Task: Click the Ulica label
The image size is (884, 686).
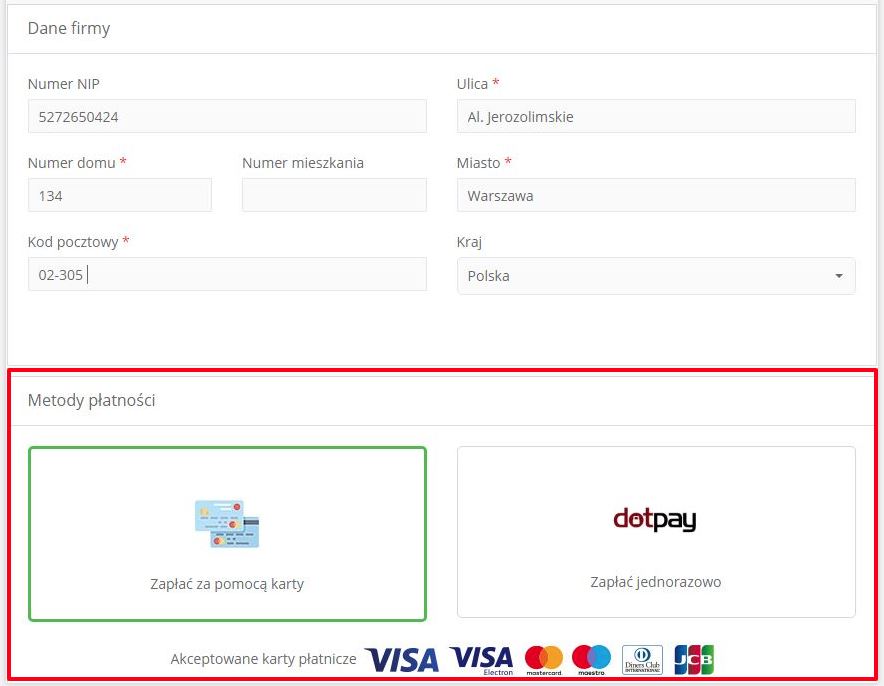Action: tap(472, 84)
